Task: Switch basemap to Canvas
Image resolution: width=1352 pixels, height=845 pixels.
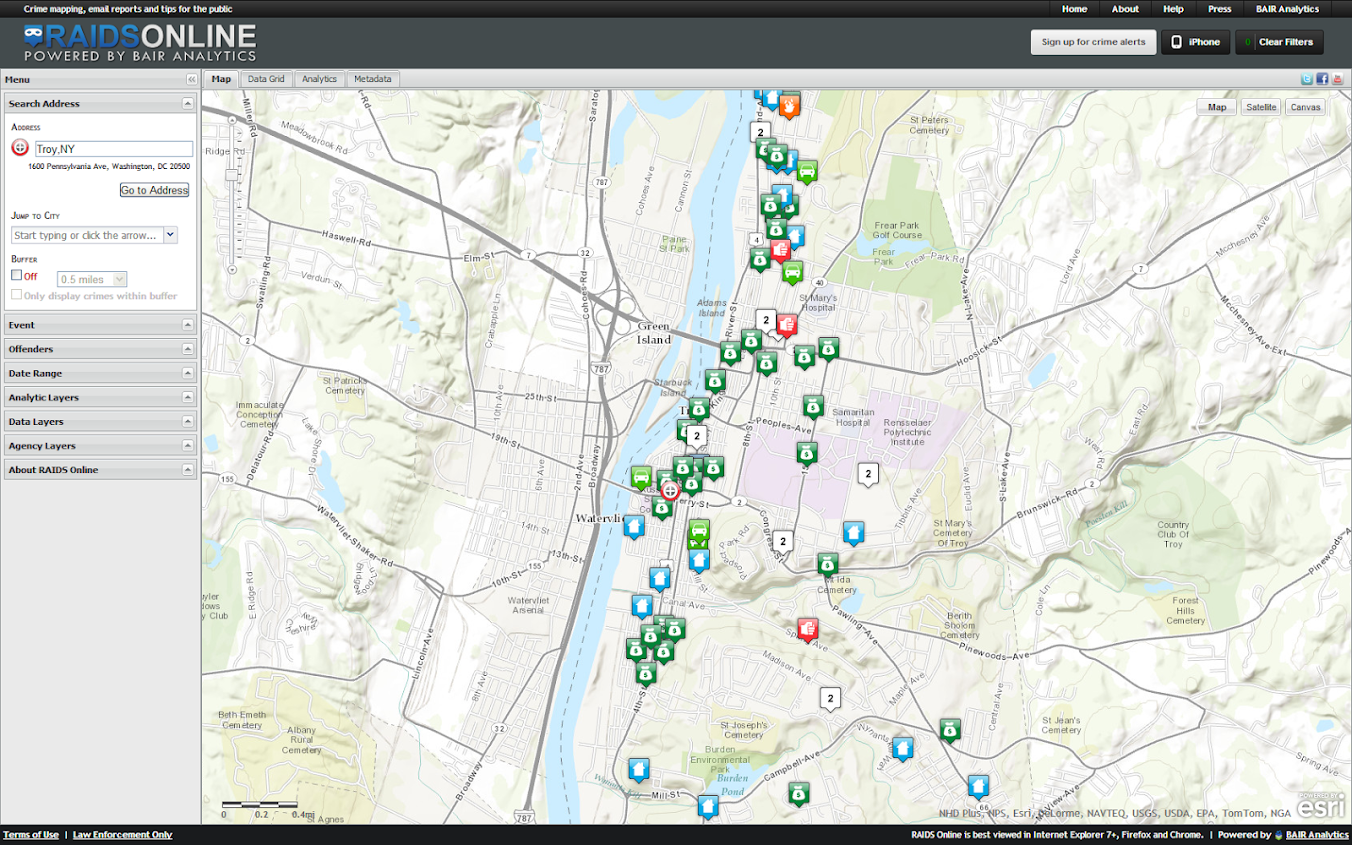Action: (1305, 107)
